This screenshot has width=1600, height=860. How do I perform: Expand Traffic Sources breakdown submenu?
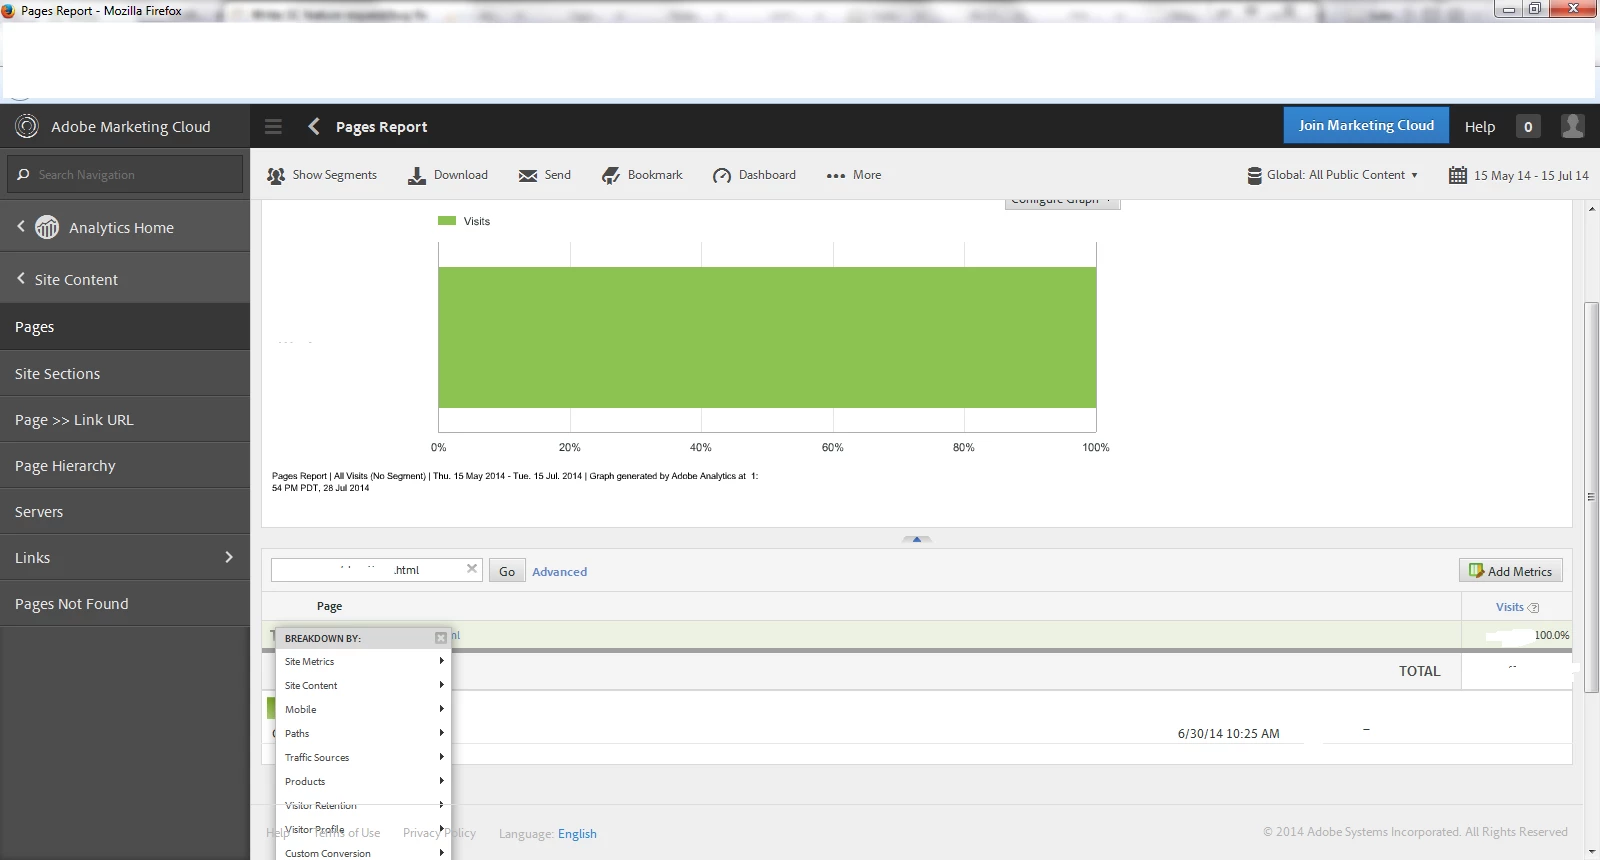click(x=363, y=757)
